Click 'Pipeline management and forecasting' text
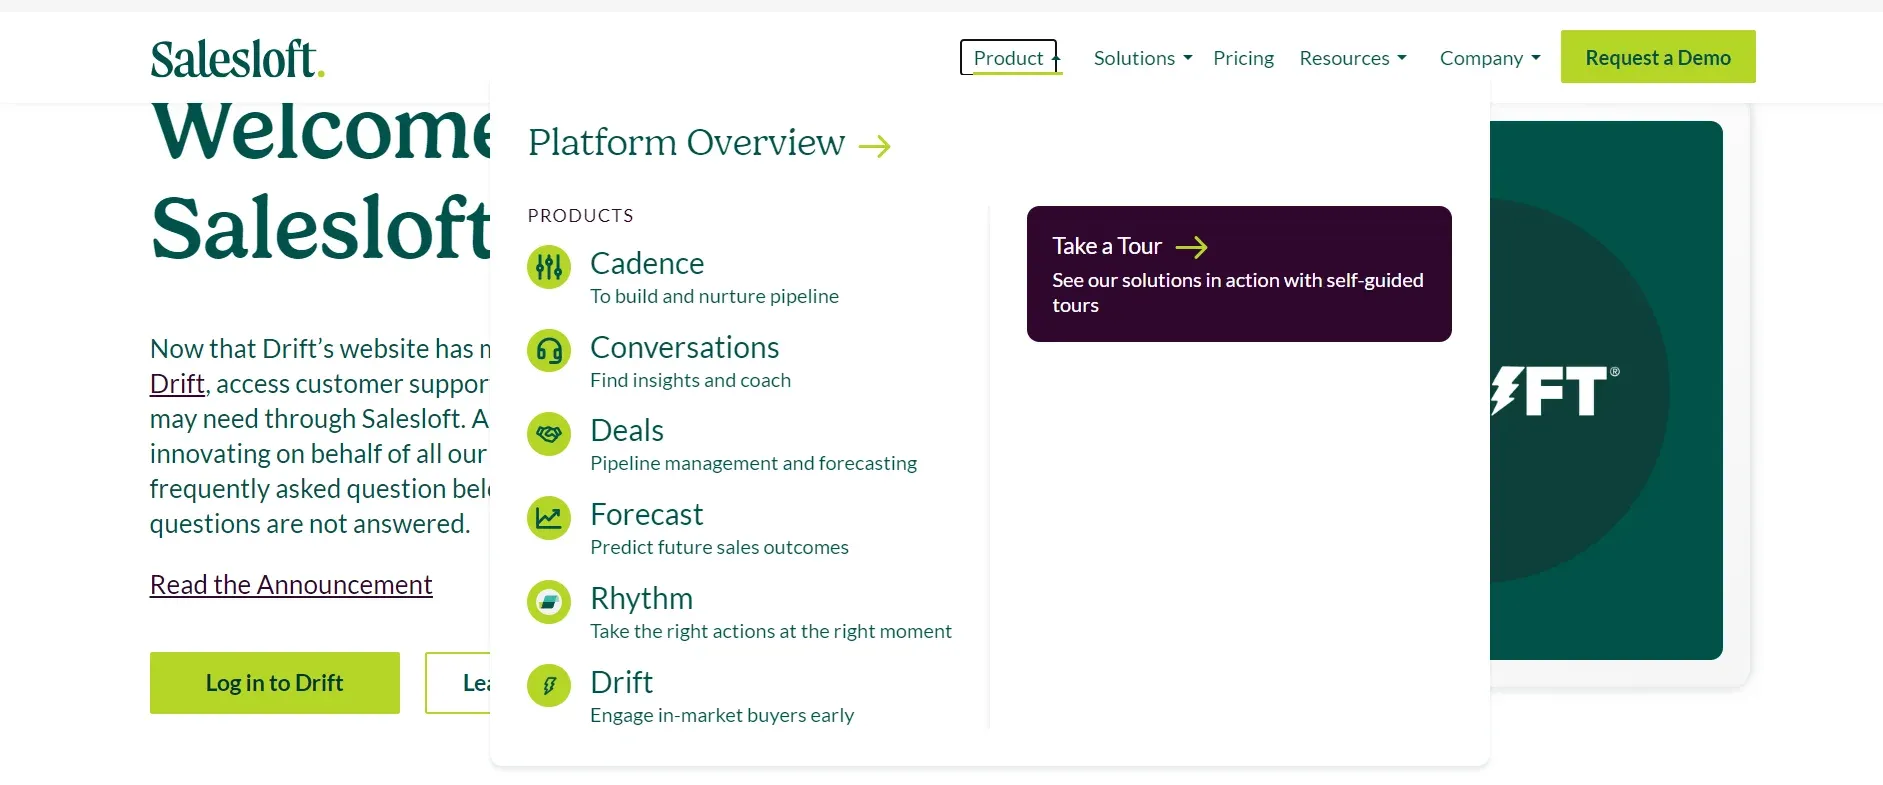Screen dimensions: 1883x785 [x=754, y=463]
